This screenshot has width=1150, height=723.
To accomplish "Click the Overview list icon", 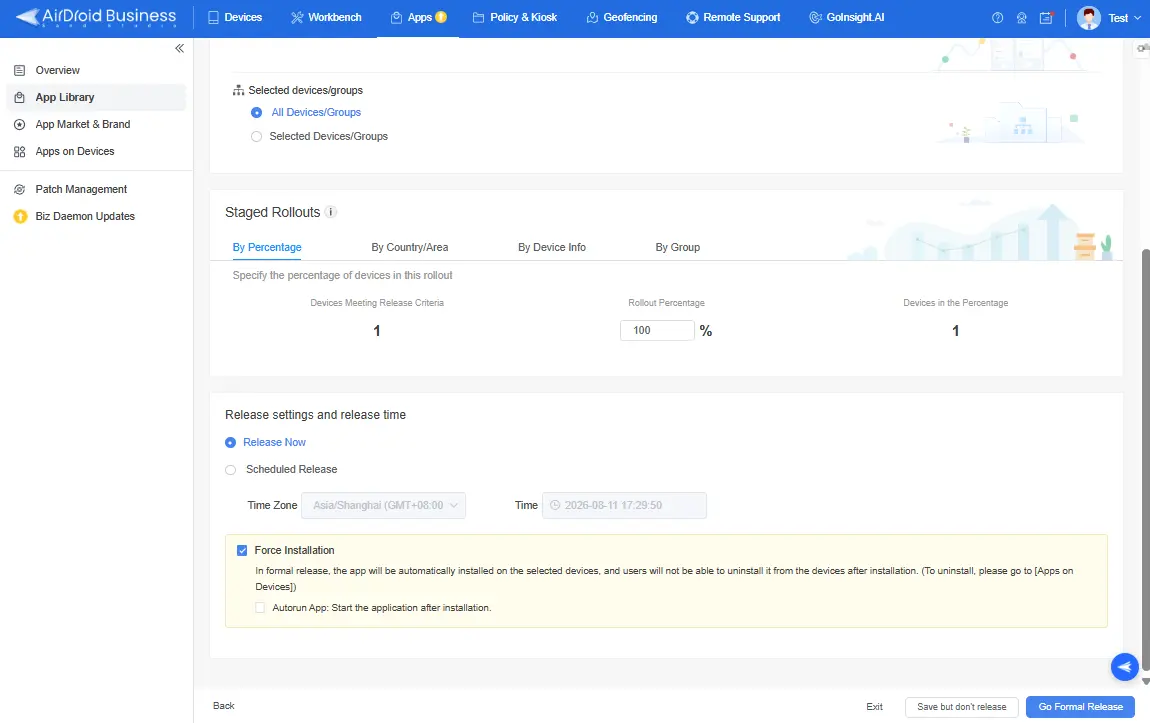I will point(20,70).
